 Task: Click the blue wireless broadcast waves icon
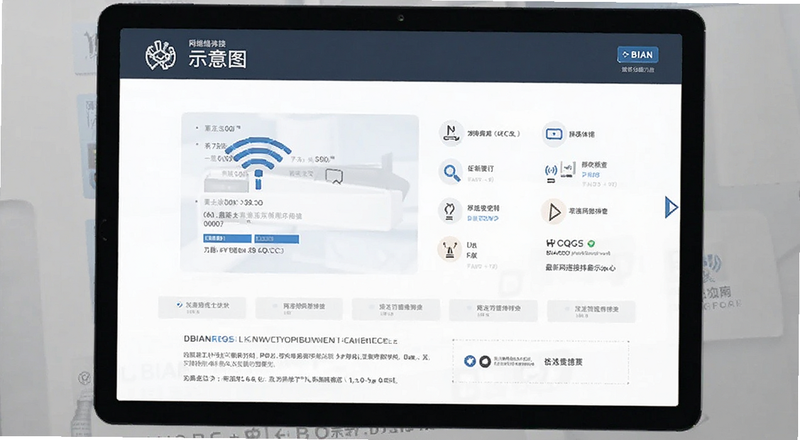click(x=551, y=172)
